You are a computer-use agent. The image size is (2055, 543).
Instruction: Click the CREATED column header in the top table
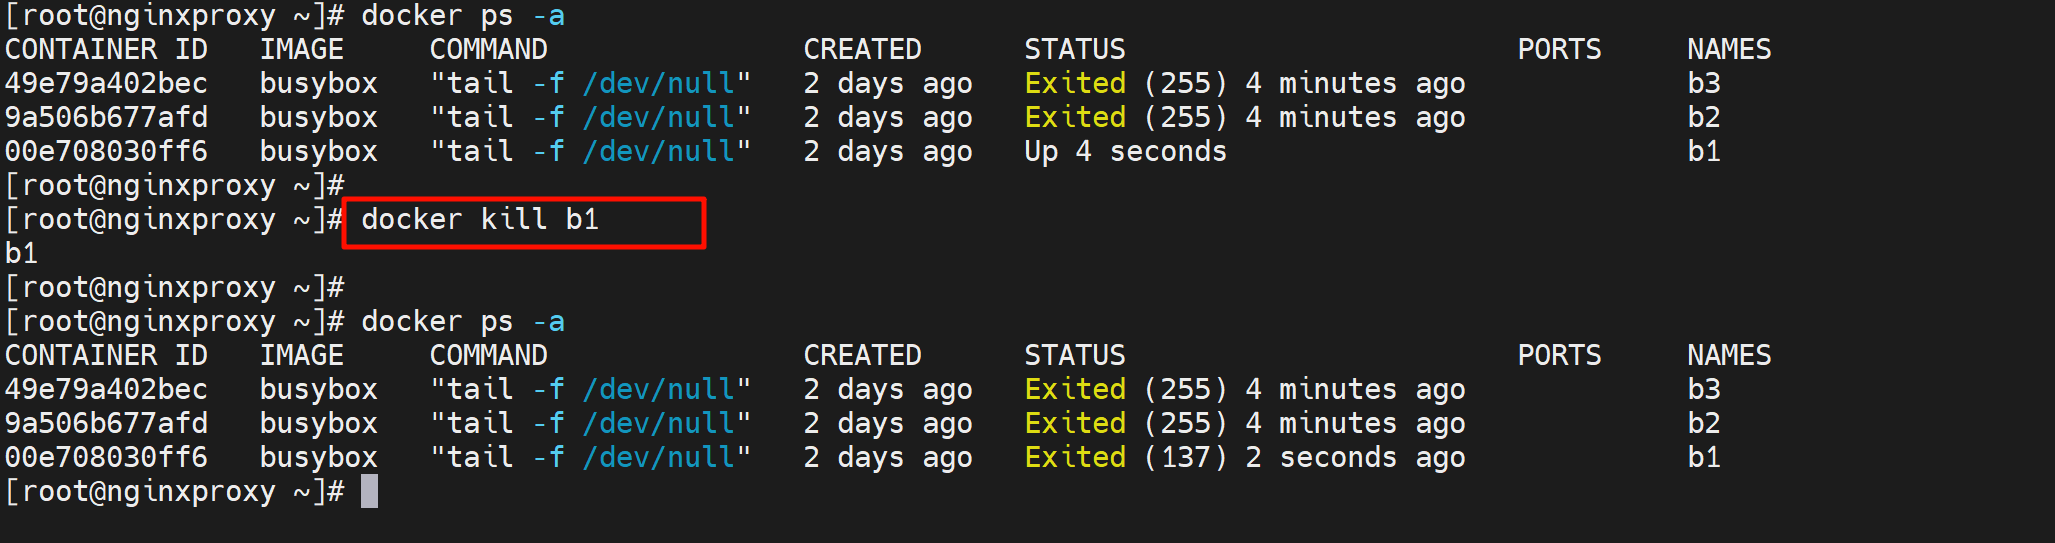pyautogui.click(x=862, y=50)
